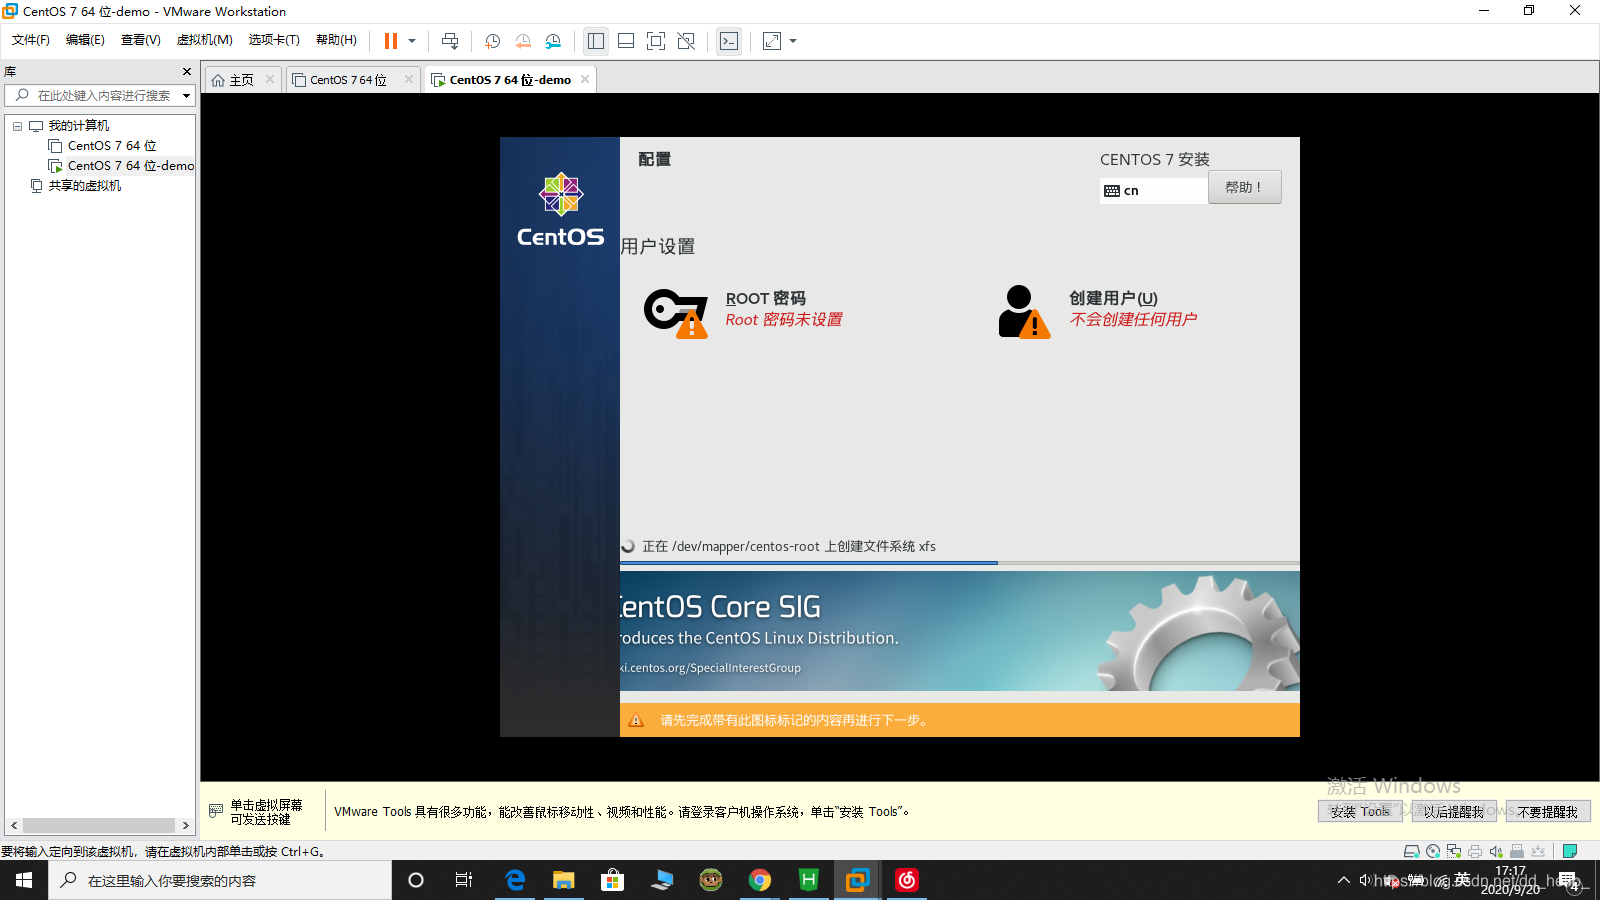The height and width of the screenshot is (900, 1600).
Task: Open the 选项卡(T) menu
Action: coord(274,40)
